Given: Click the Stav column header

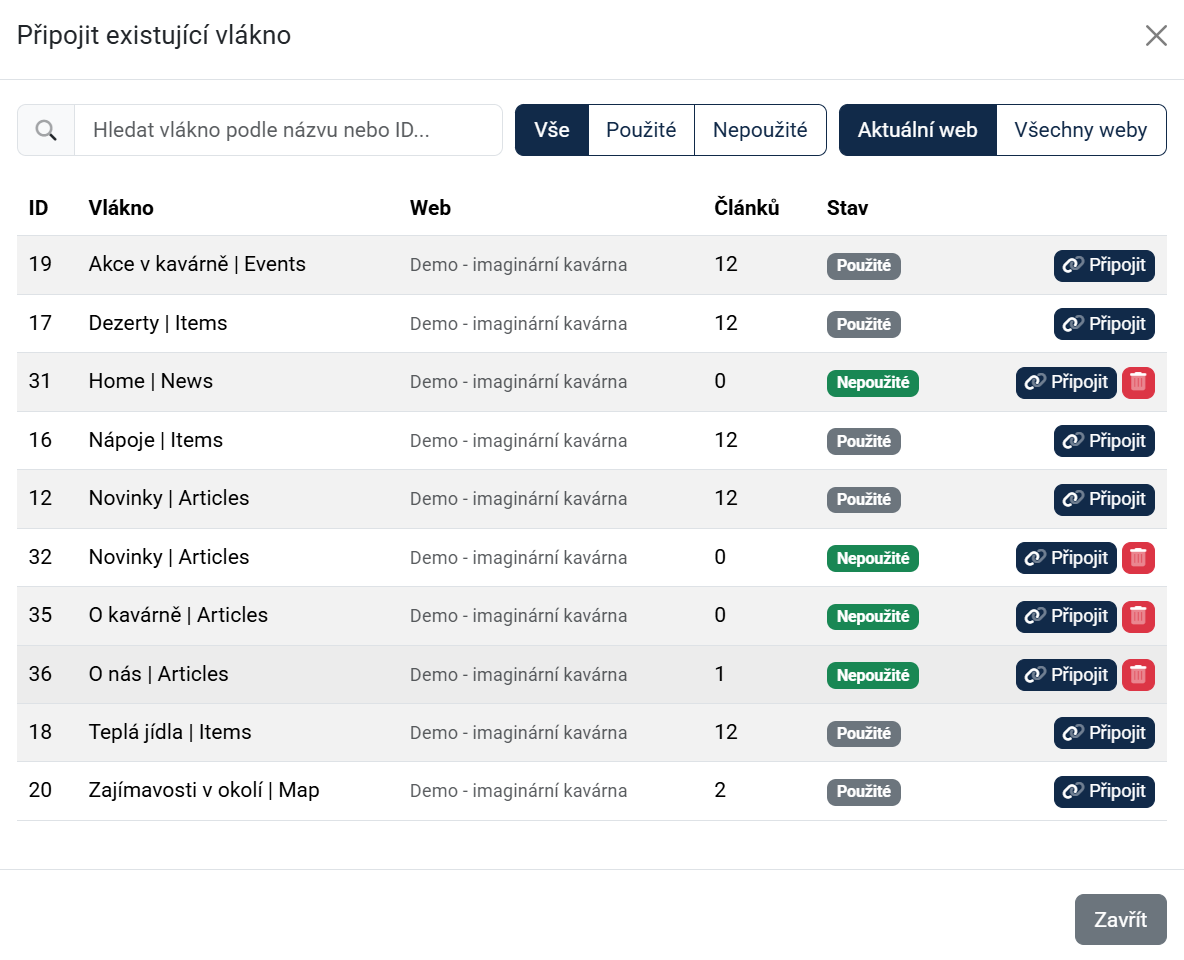Looking at the screenshot, I should 847,208.
